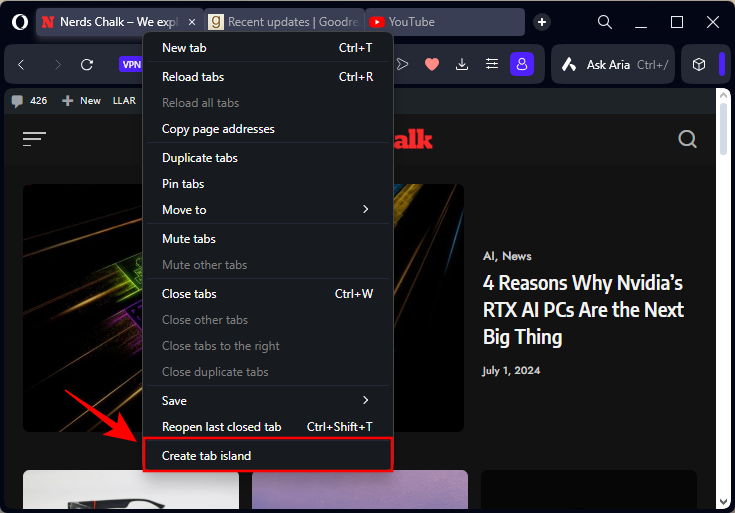Toggle the VPN badge in address bar
This screenshot has width=735, height=513.
click(x=131, y=64)
